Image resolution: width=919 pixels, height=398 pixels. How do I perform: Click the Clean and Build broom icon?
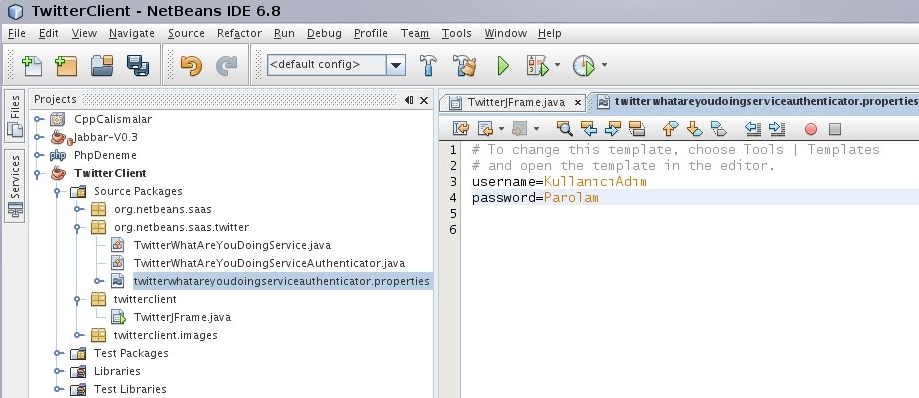pyautogui.click(x=464, y=65)
